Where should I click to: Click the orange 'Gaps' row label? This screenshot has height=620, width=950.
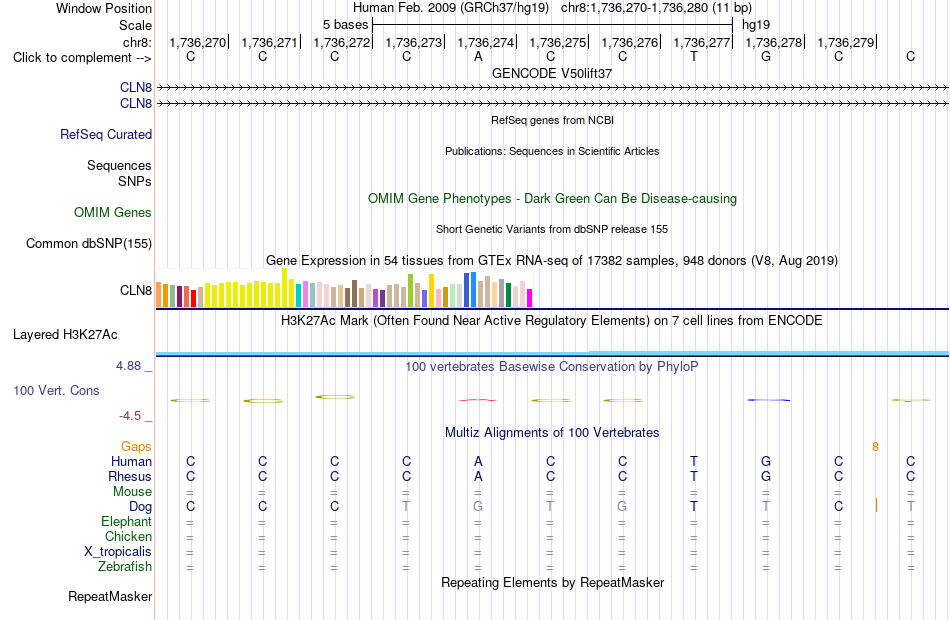point(136,447)
